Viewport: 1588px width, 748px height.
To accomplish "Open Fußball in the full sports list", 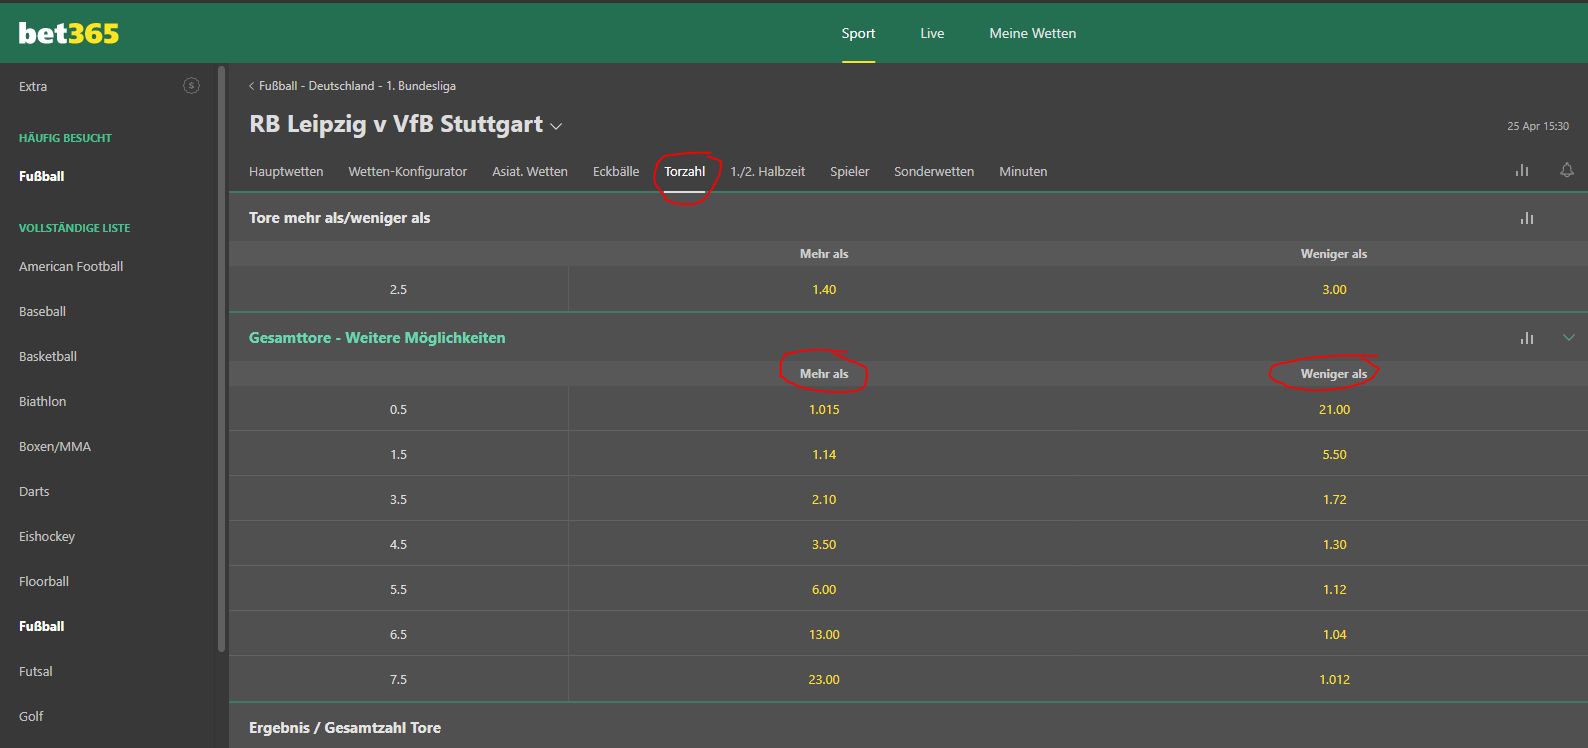I will [41, 626].
